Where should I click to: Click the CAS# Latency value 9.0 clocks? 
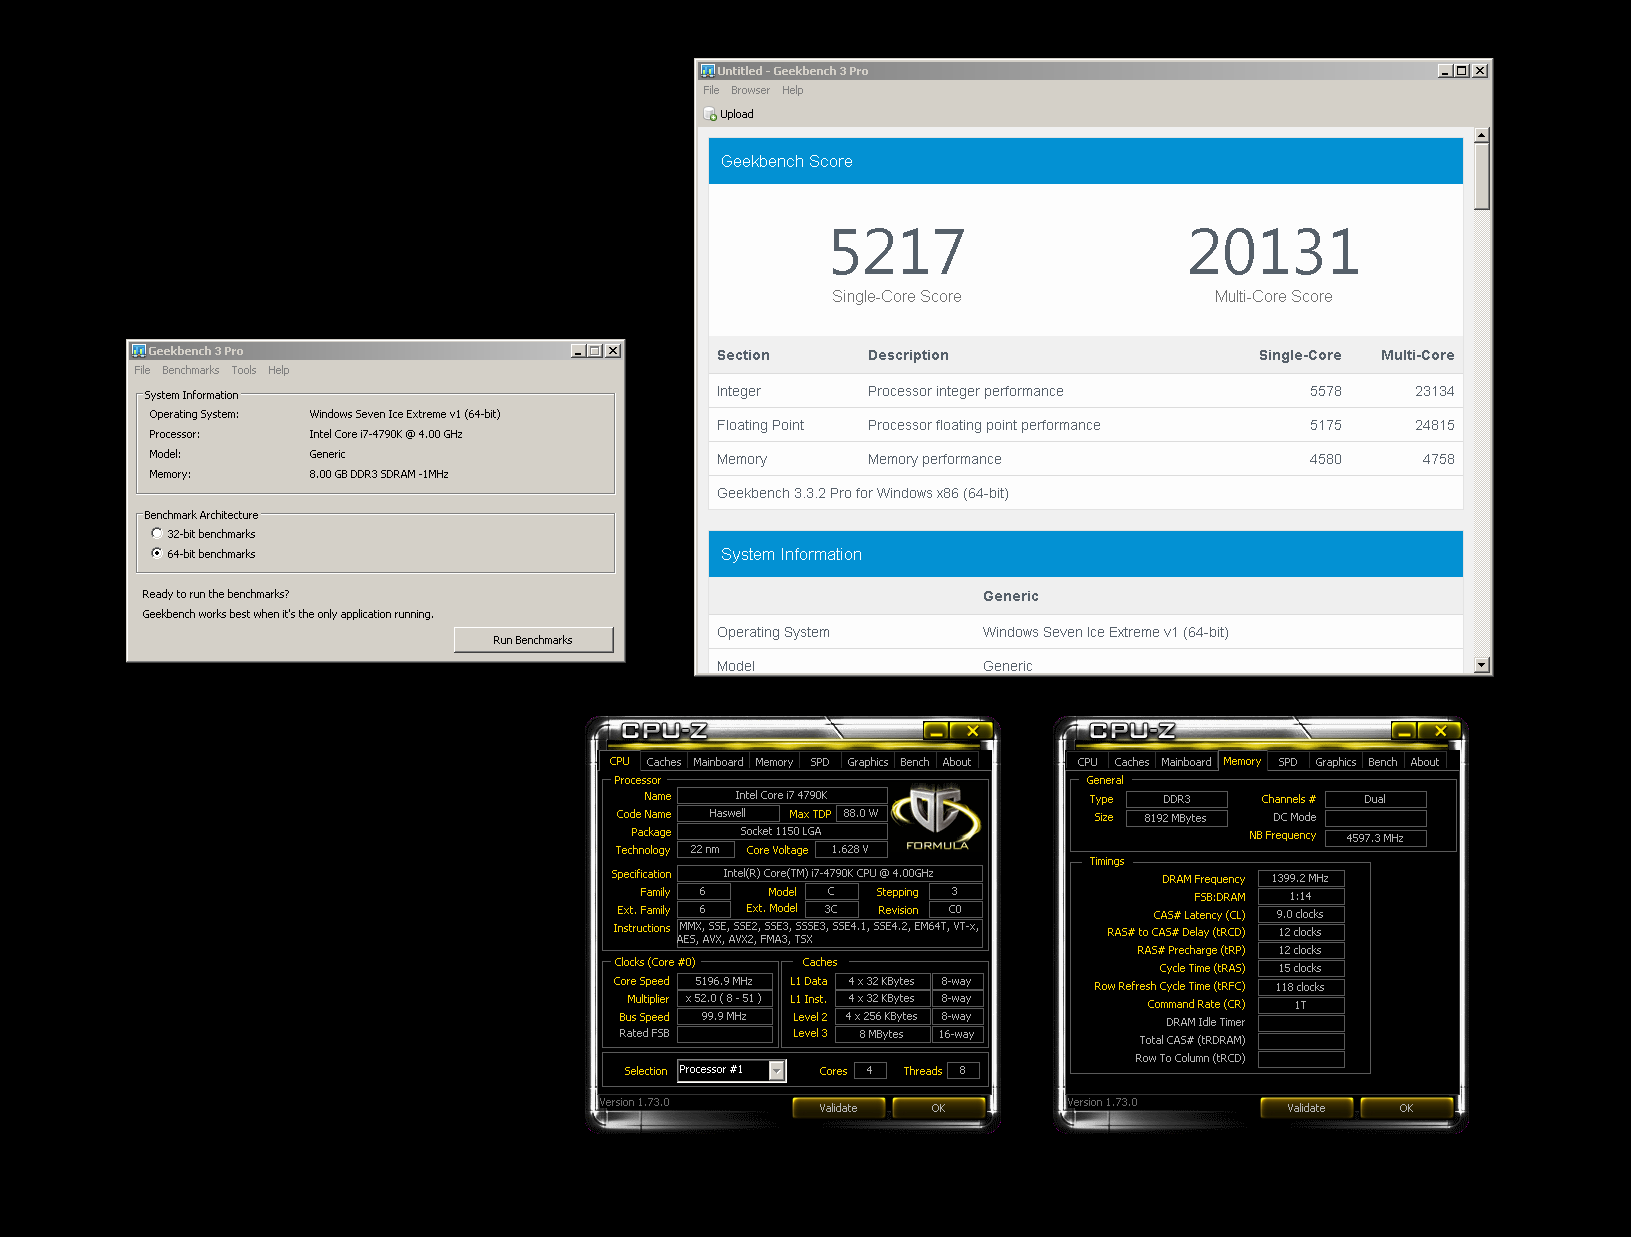point(1300,914)
